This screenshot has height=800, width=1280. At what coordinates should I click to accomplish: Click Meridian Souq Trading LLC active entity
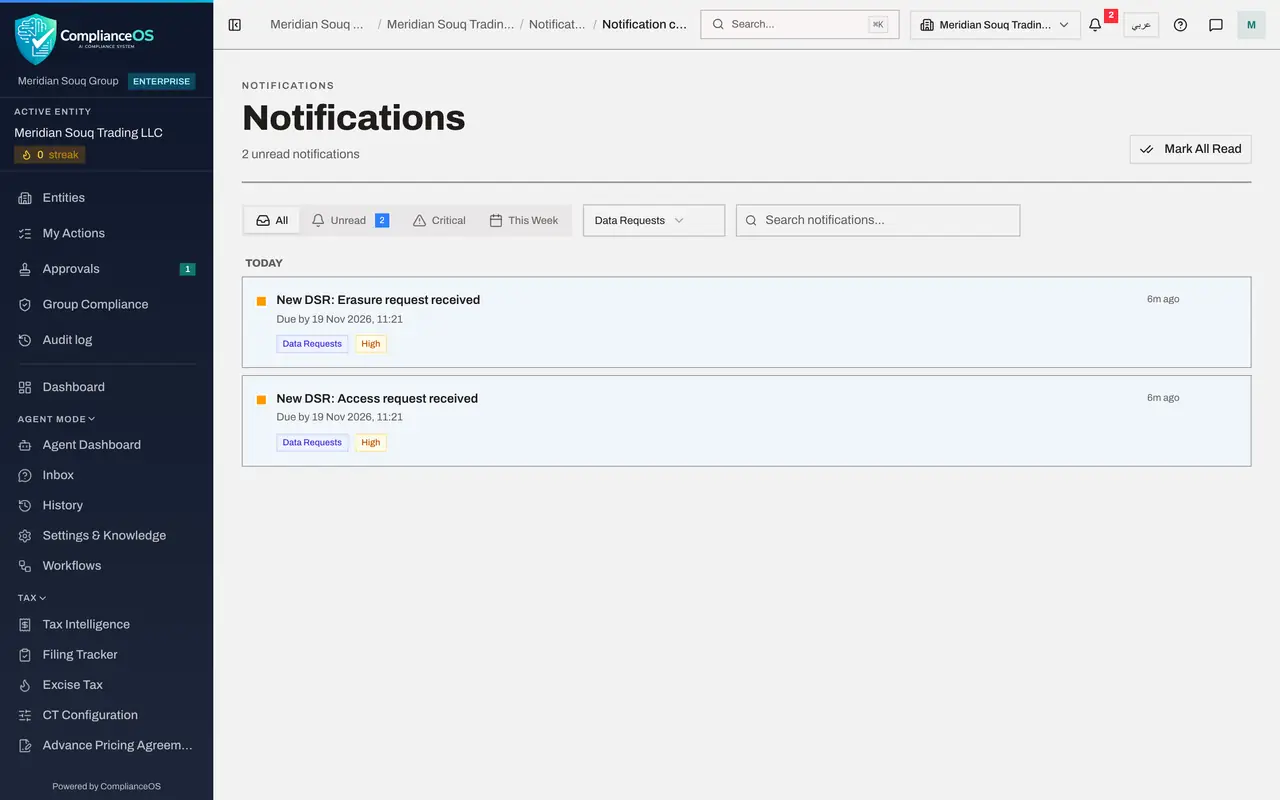click(x=88, y=133)
